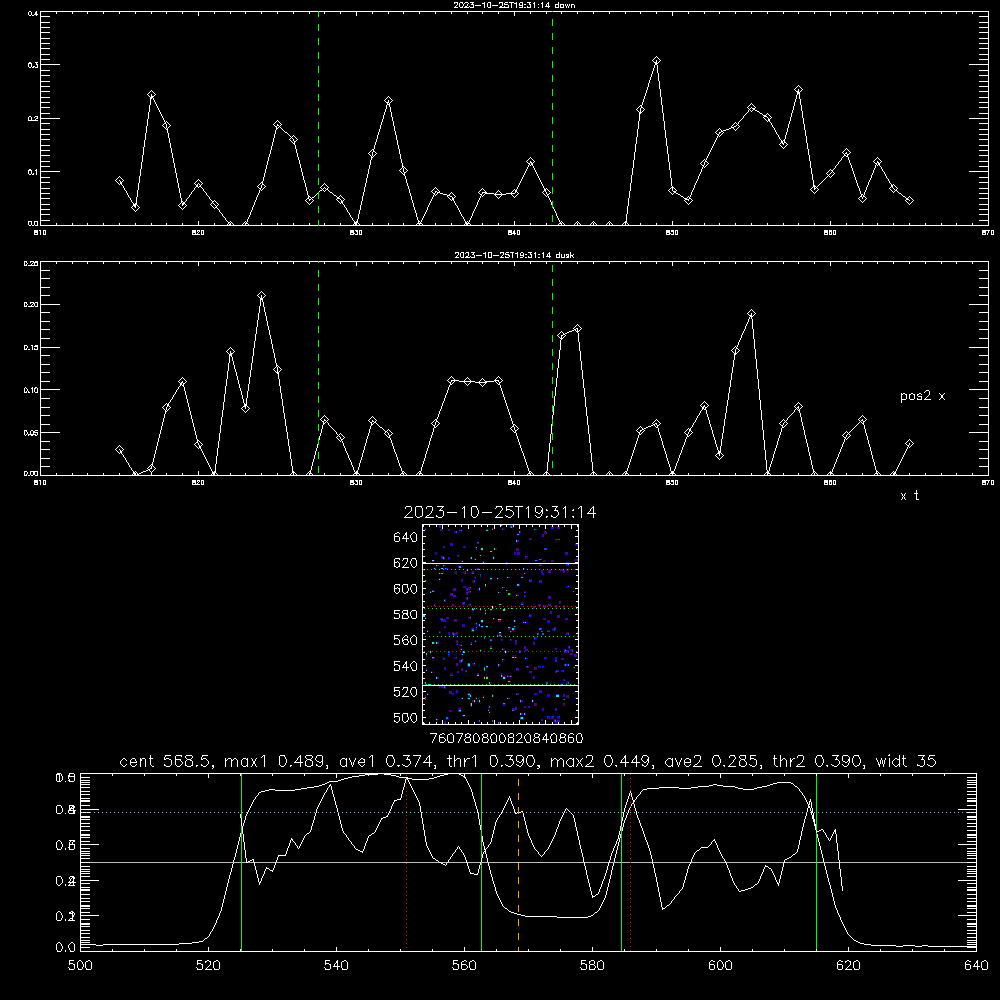The width and height of the screenshot is (1000, 1000).
Task: Click the highest diamond data point in dusk plot
Action: [261, 295]
